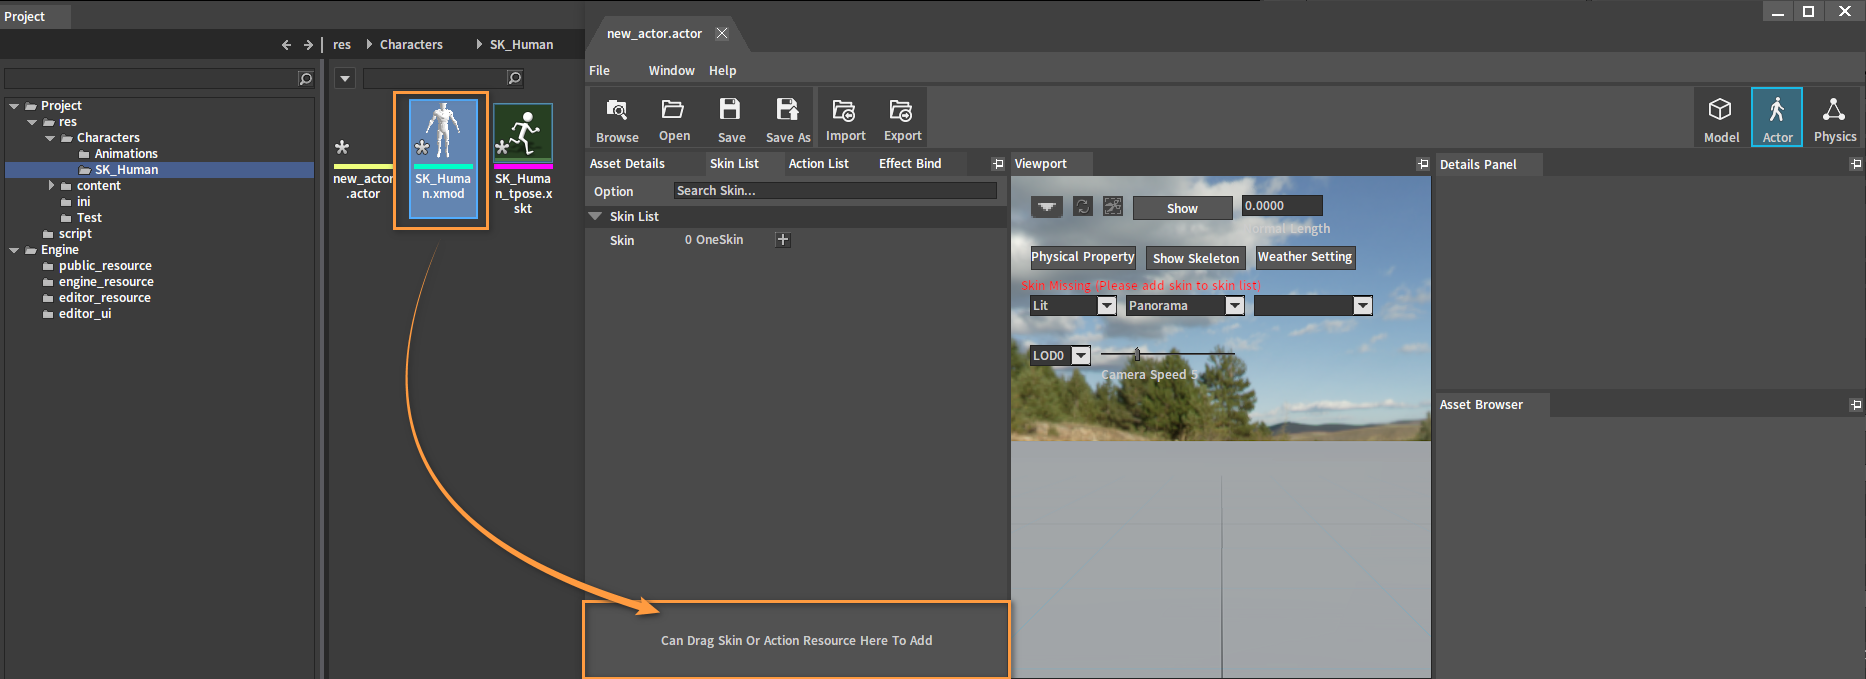The height and width of the screenshot is (679, 1866).
Task: Adjust the Camera Speed slider handle
Action: 1137,354
